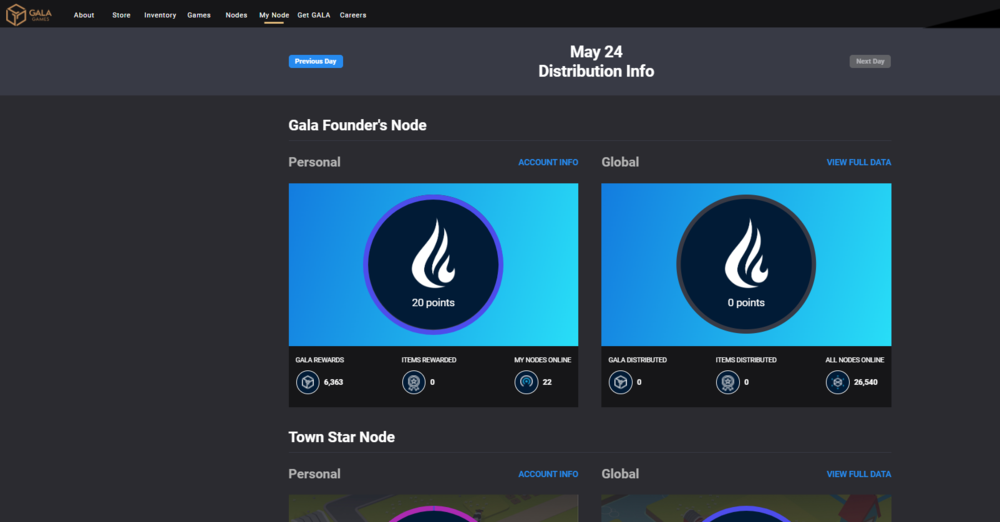The height and width of the screenshot is (522, 1000).
Task: Click the Previous Day button
Action: [x=316, y=61]
